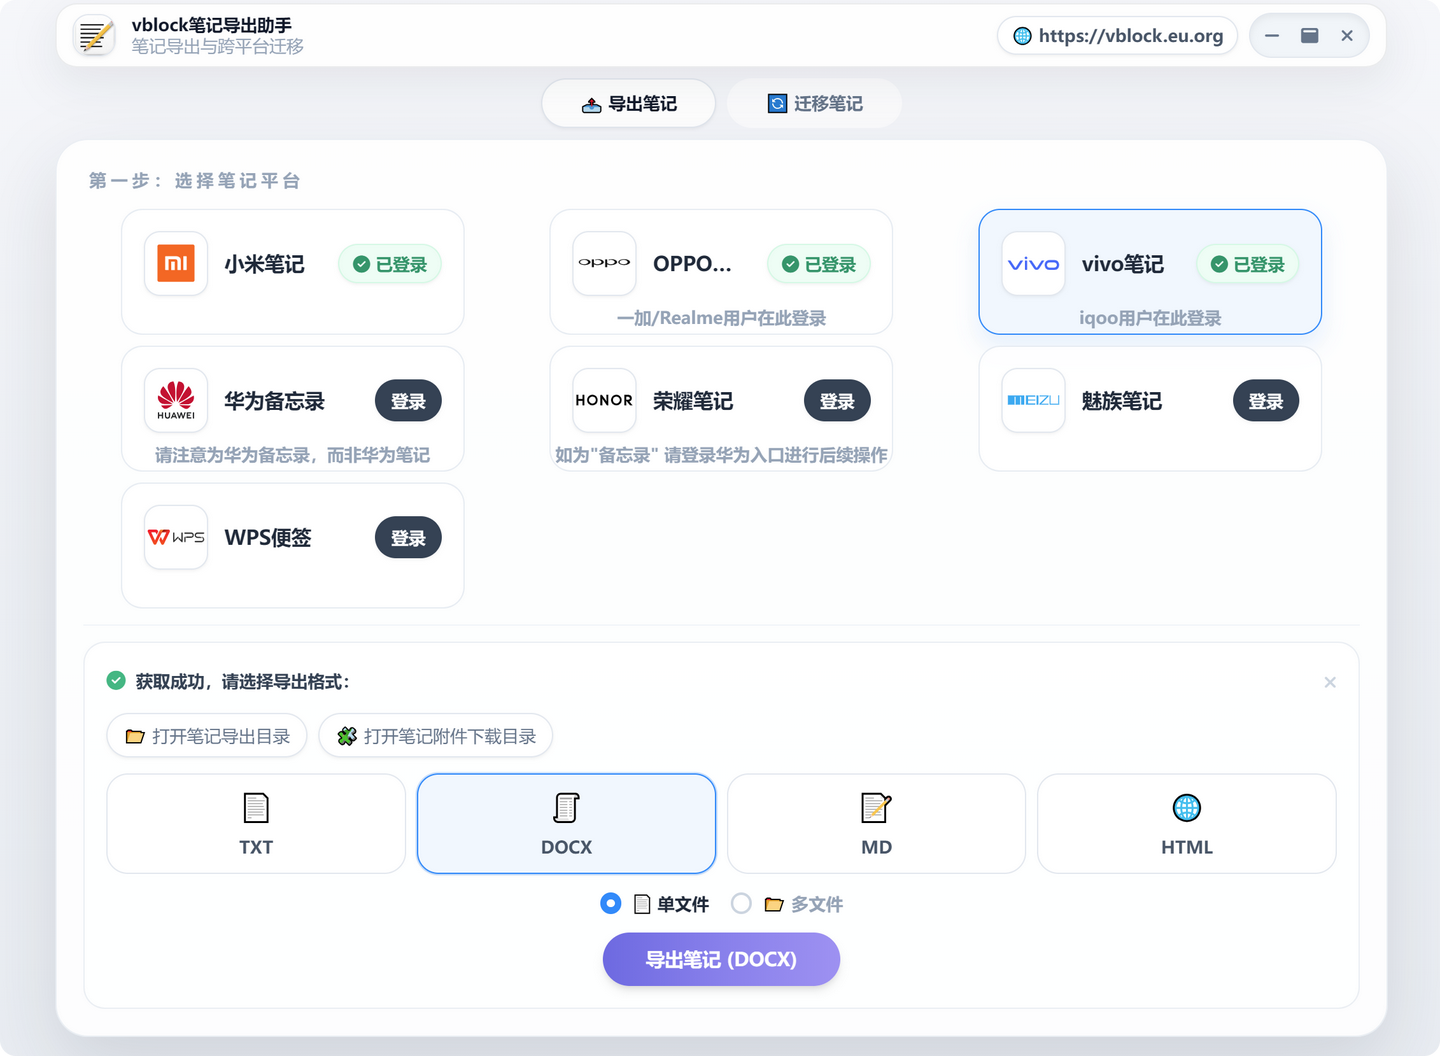1440x1056 pixels.
Task: Click the 魅族笔记 platform name
Action: 1122,401
